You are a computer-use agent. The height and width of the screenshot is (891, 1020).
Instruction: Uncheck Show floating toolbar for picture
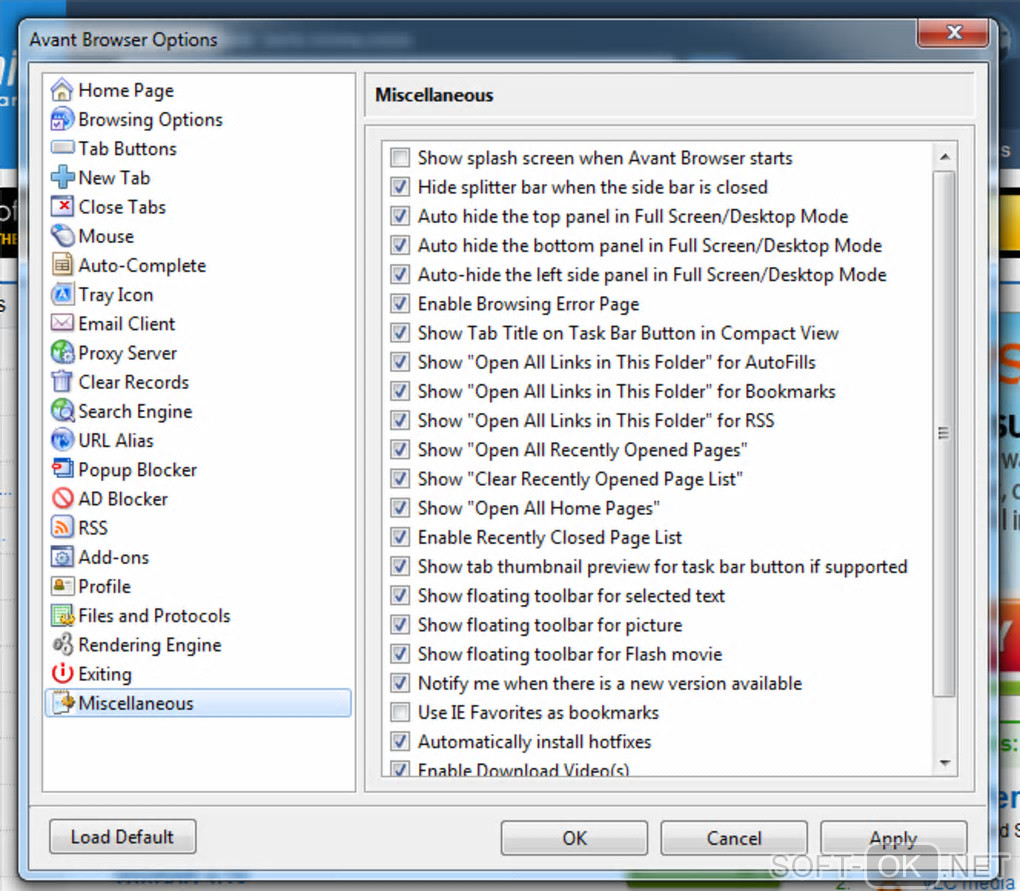point(399,624)
